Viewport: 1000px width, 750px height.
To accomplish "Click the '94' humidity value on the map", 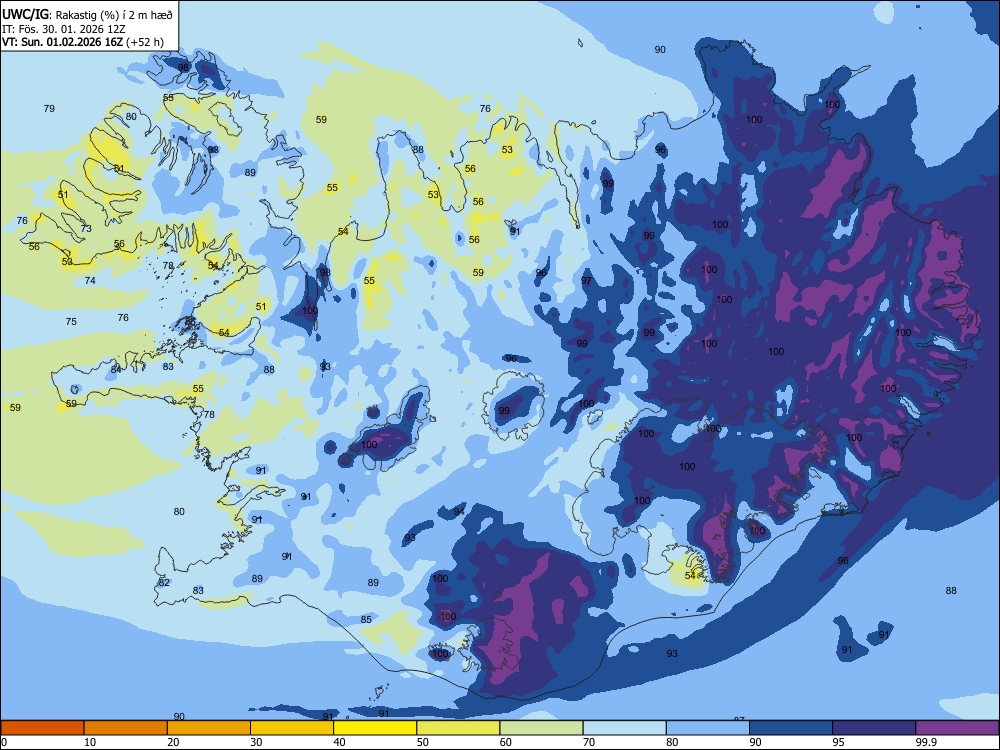I will pyautogui.click(x=459, y=511).
